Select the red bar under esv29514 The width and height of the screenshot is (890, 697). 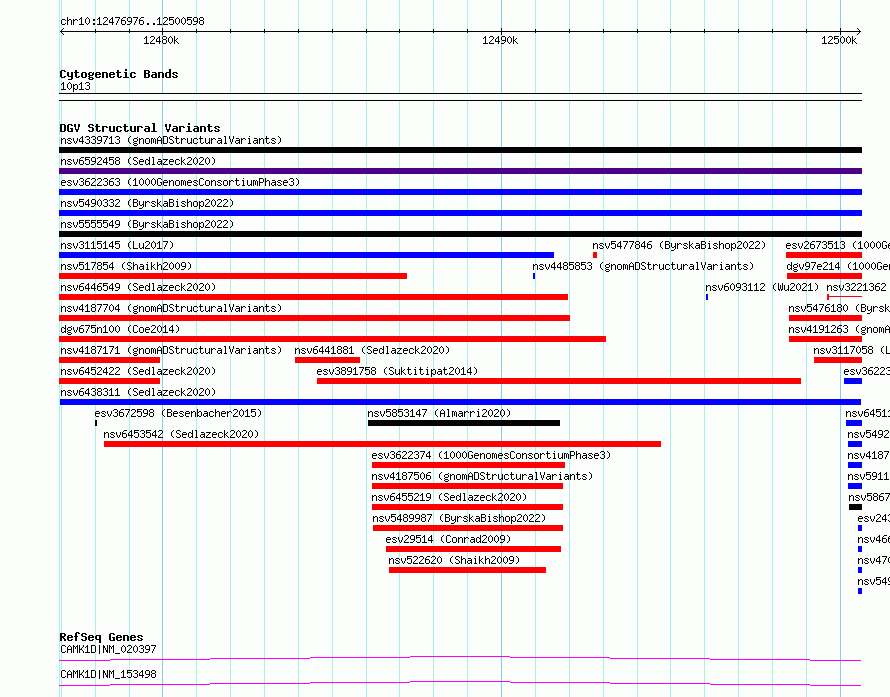(473, 549)
